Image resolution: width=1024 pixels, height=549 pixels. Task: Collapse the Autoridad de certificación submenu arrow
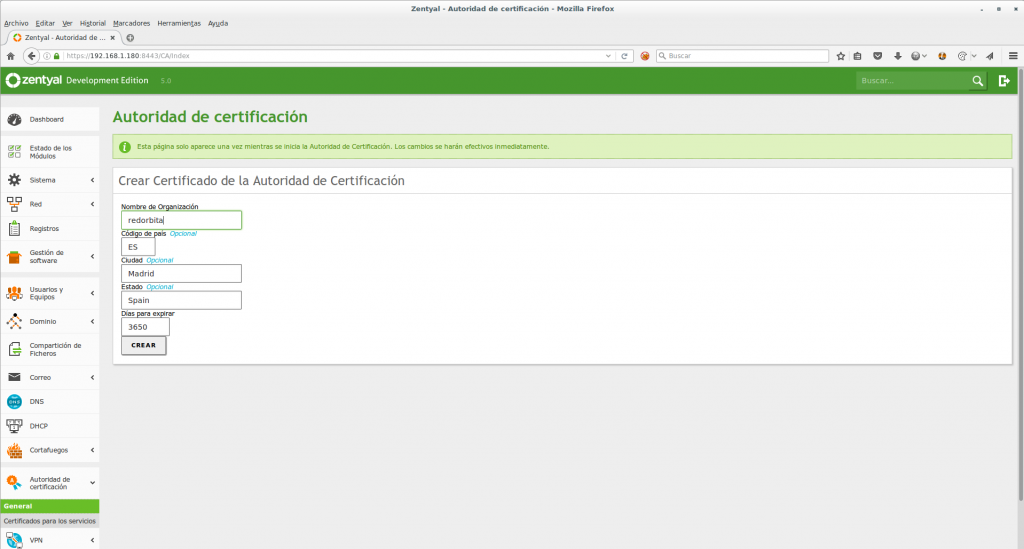point(92,483)
